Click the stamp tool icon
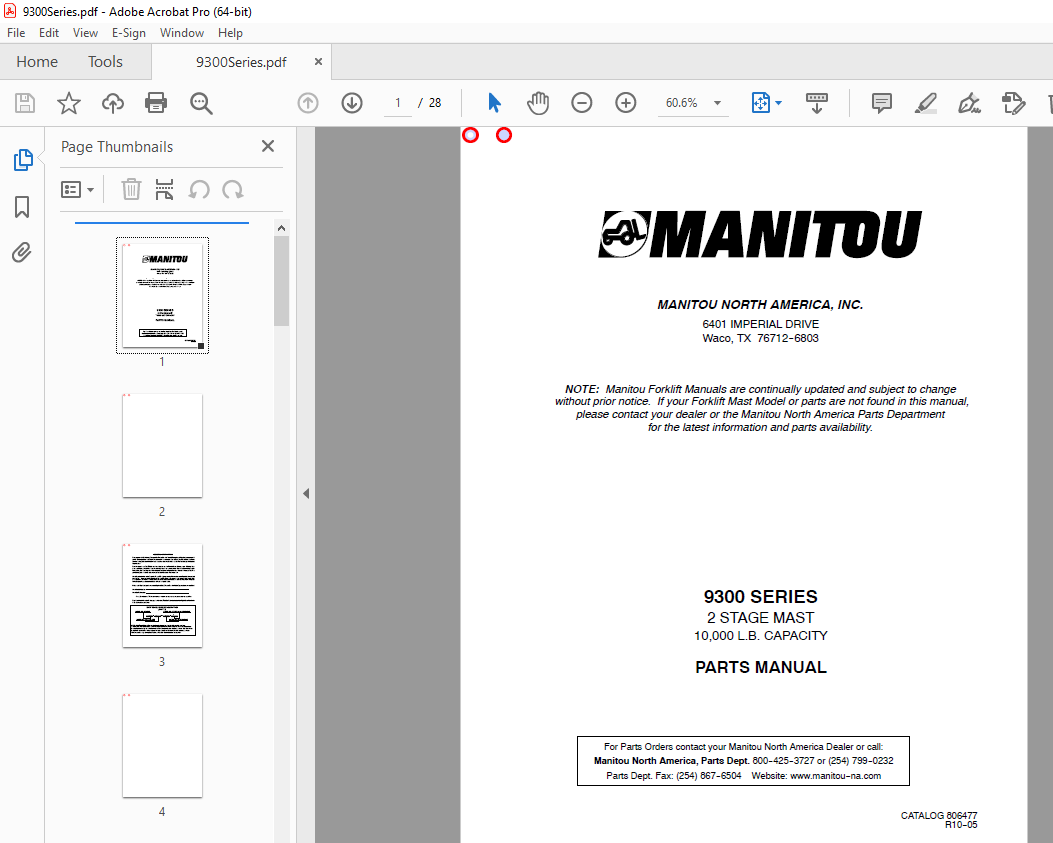This screenshot has width=1053, height=843. tap(1013, 103)
